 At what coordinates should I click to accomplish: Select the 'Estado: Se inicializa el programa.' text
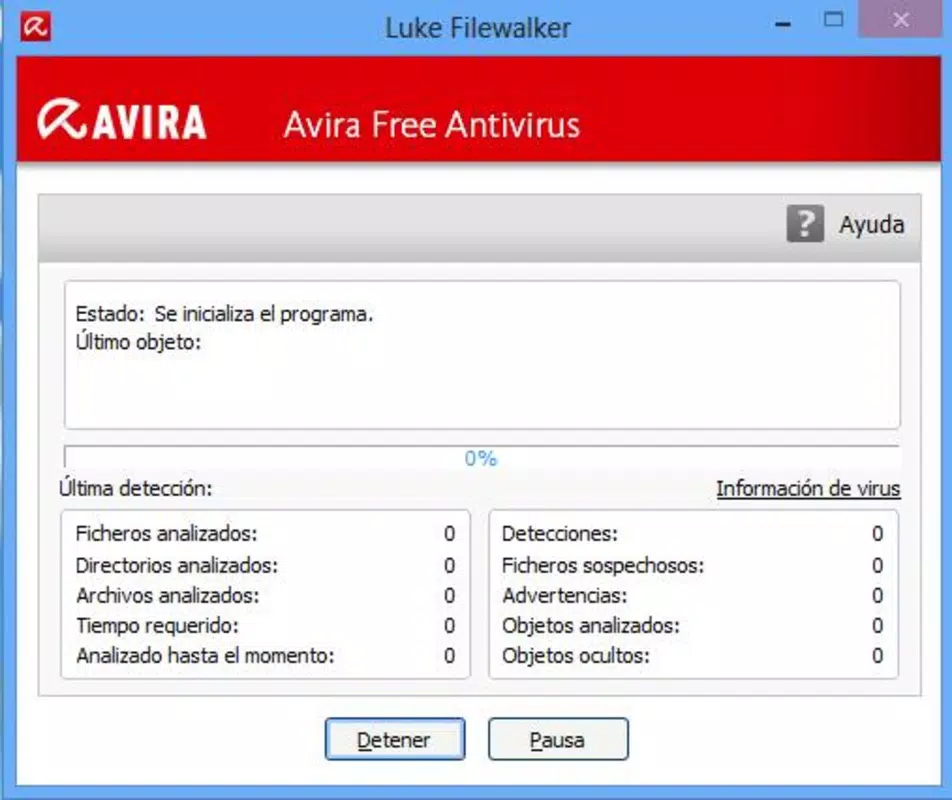224,314
